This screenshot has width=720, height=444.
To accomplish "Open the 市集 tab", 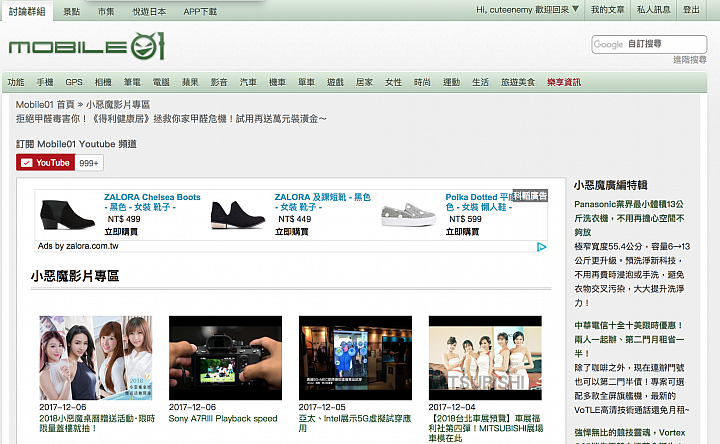I will [106, 11].
